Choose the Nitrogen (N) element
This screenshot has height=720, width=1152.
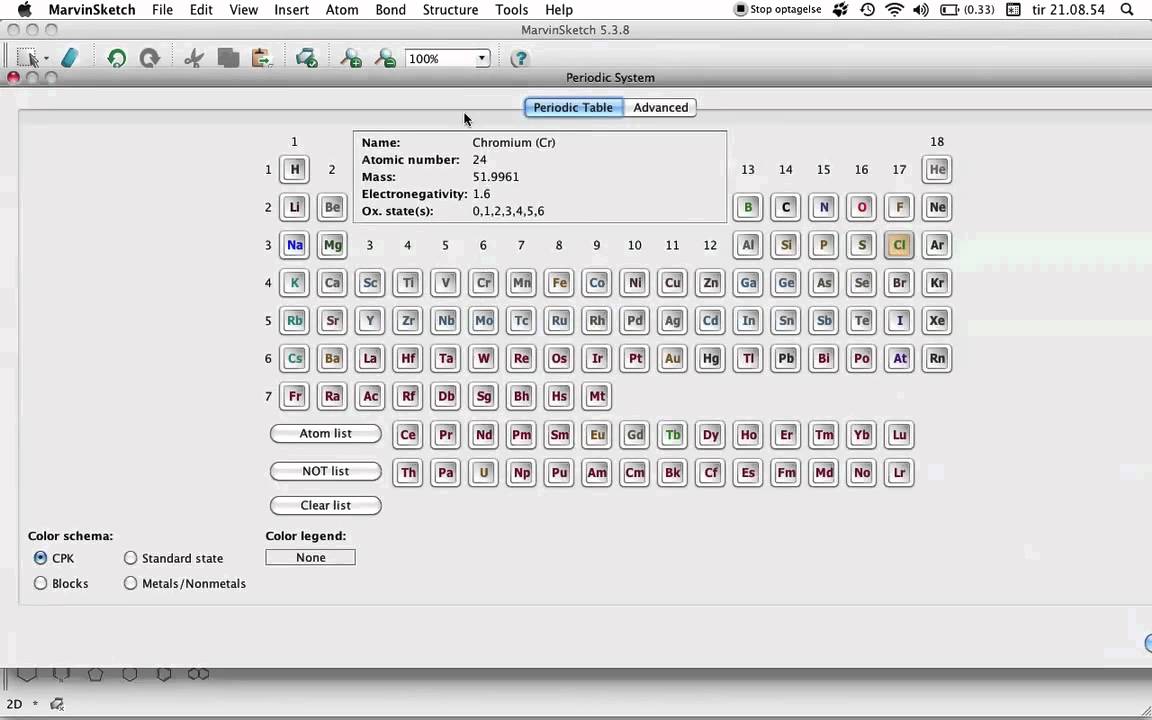pos(824,207)
